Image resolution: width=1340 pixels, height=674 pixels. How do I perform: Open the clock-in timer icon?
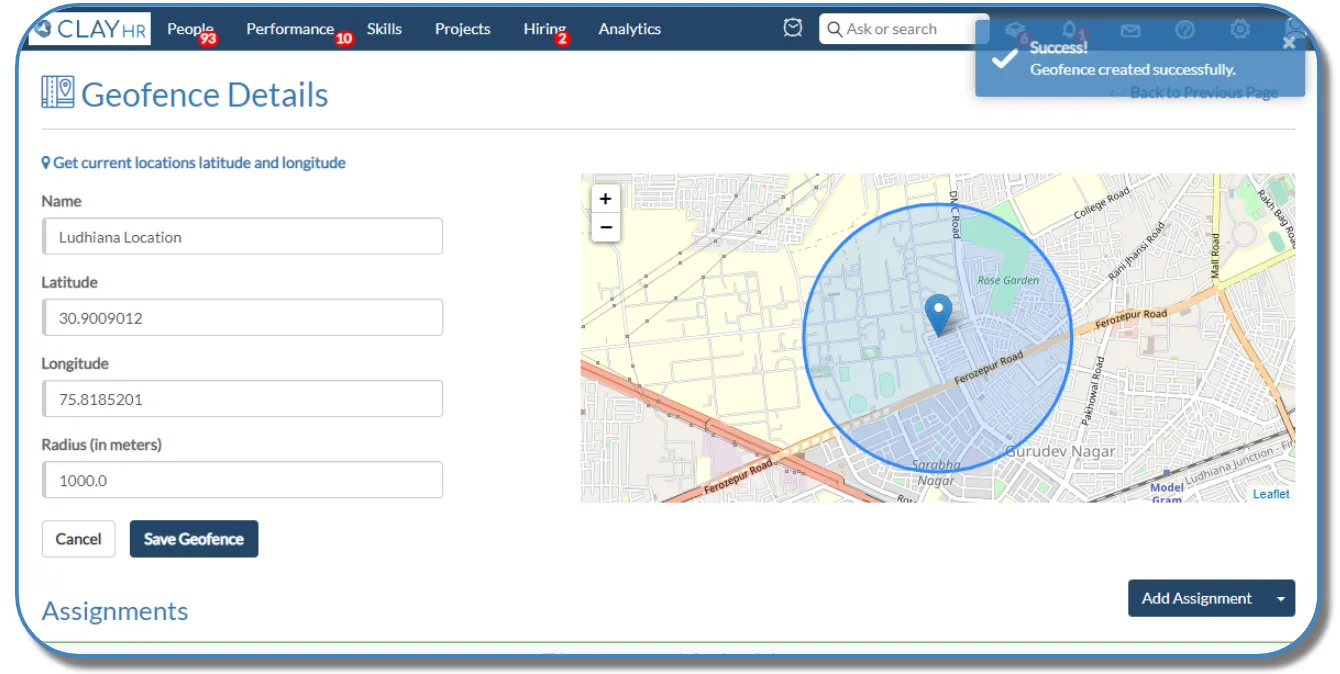pos(793,29)
